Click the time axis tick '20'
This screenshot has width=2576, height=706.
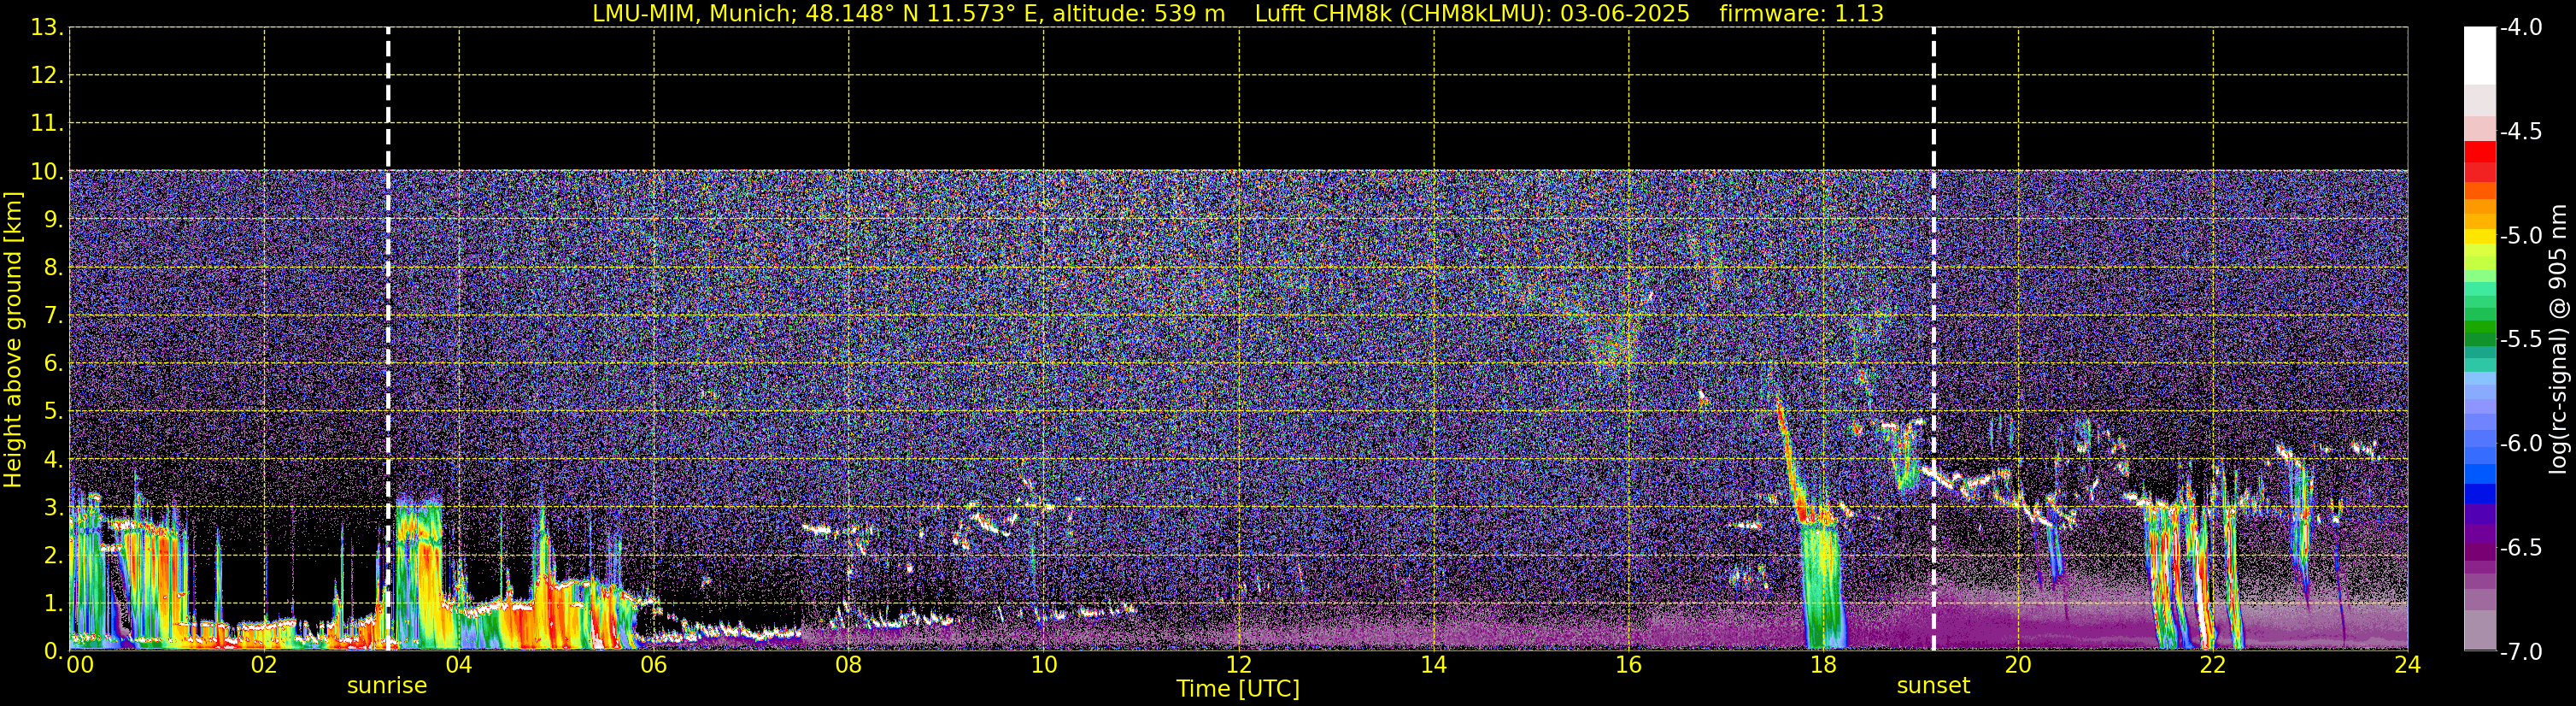2019,665
